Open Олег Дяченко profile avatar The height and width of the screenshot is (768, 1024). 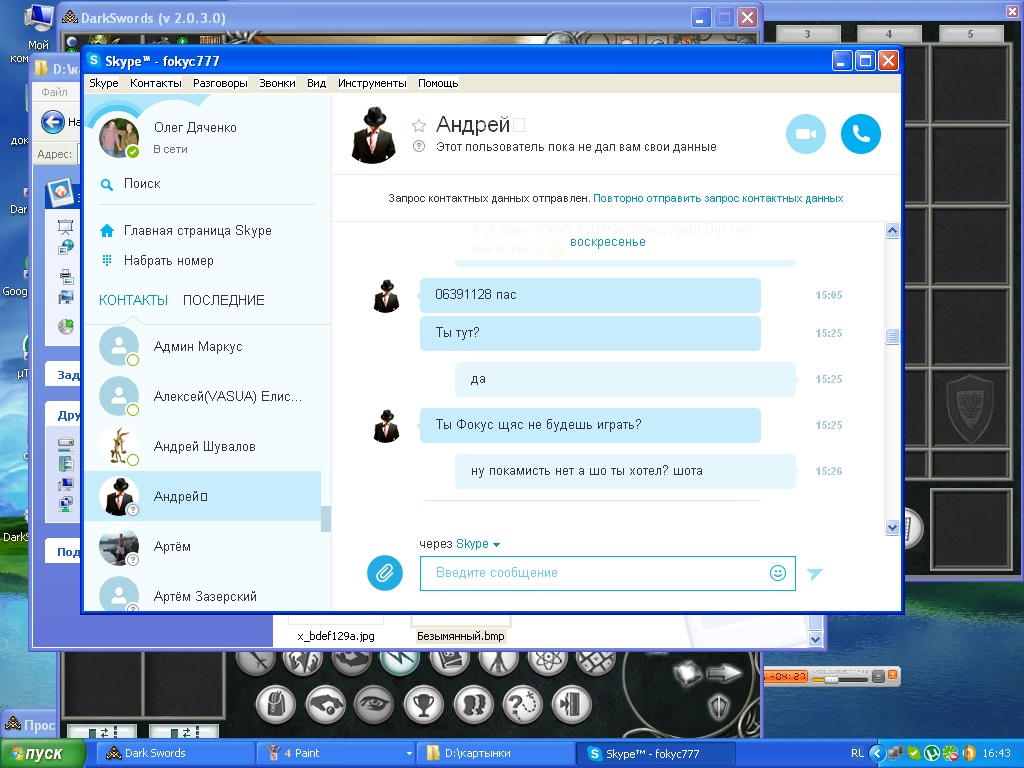click(118, 138)
